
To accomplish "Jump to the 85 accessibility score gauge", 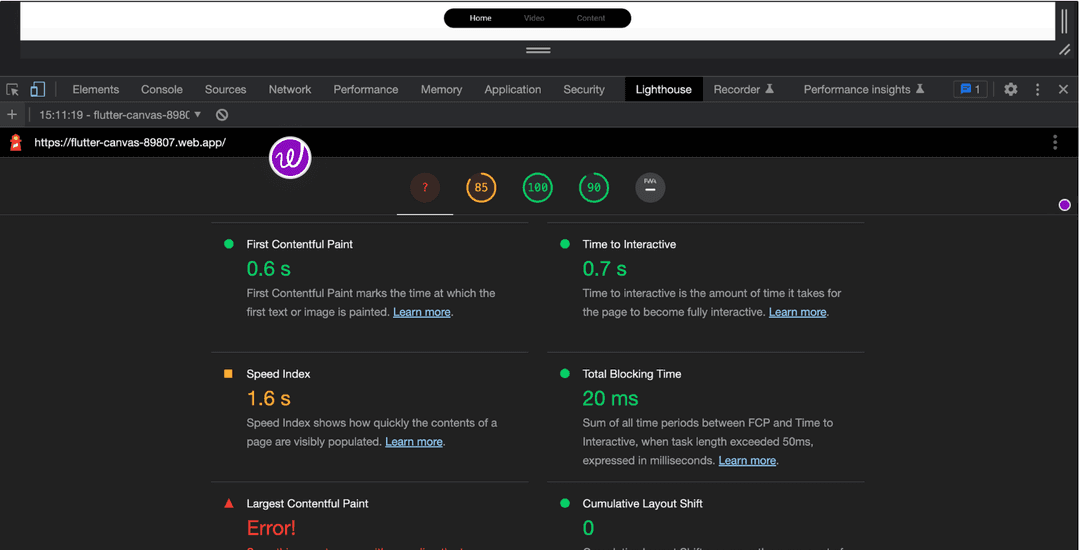I will coord(481,187).
